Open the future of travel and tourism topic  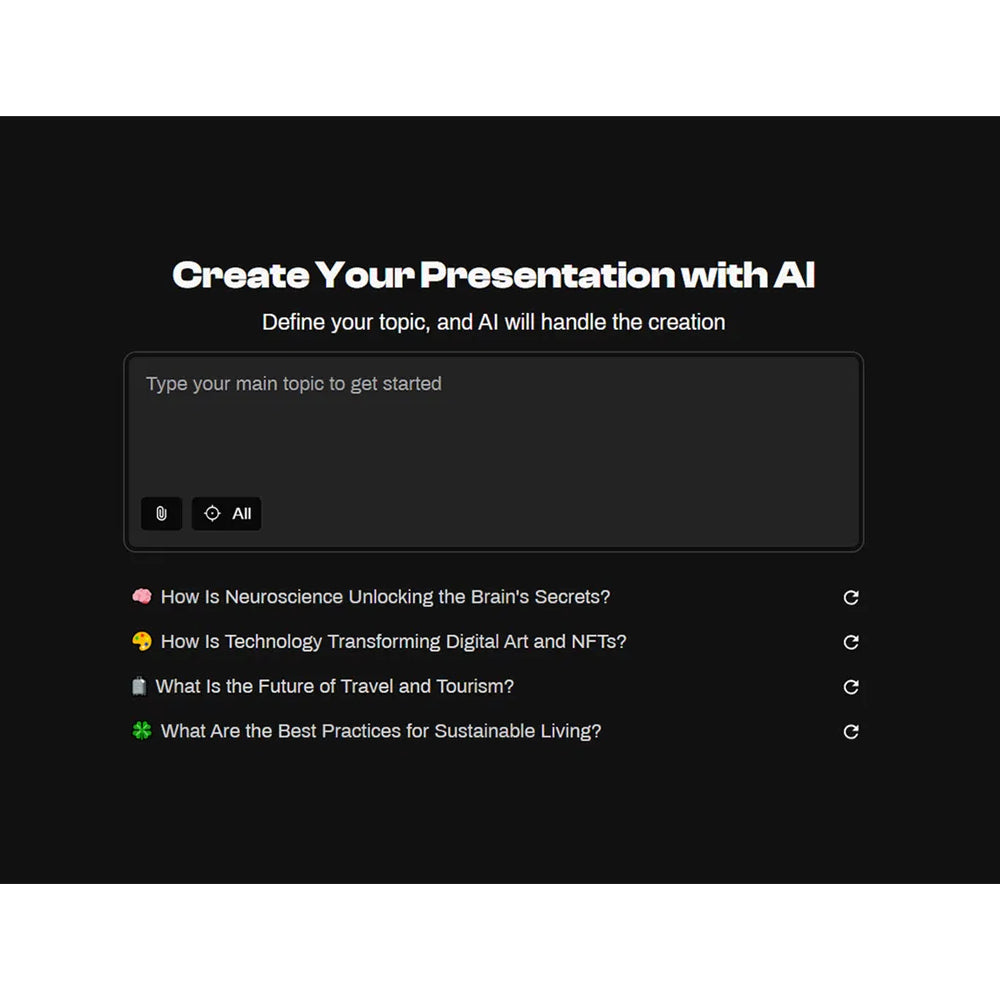tap(335, 686)
